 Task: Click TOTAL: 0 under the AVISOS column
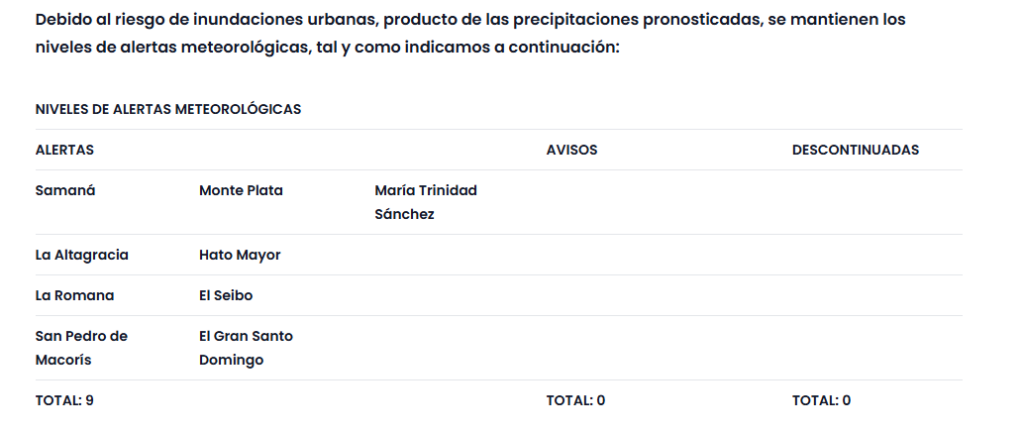click(575, 400)
